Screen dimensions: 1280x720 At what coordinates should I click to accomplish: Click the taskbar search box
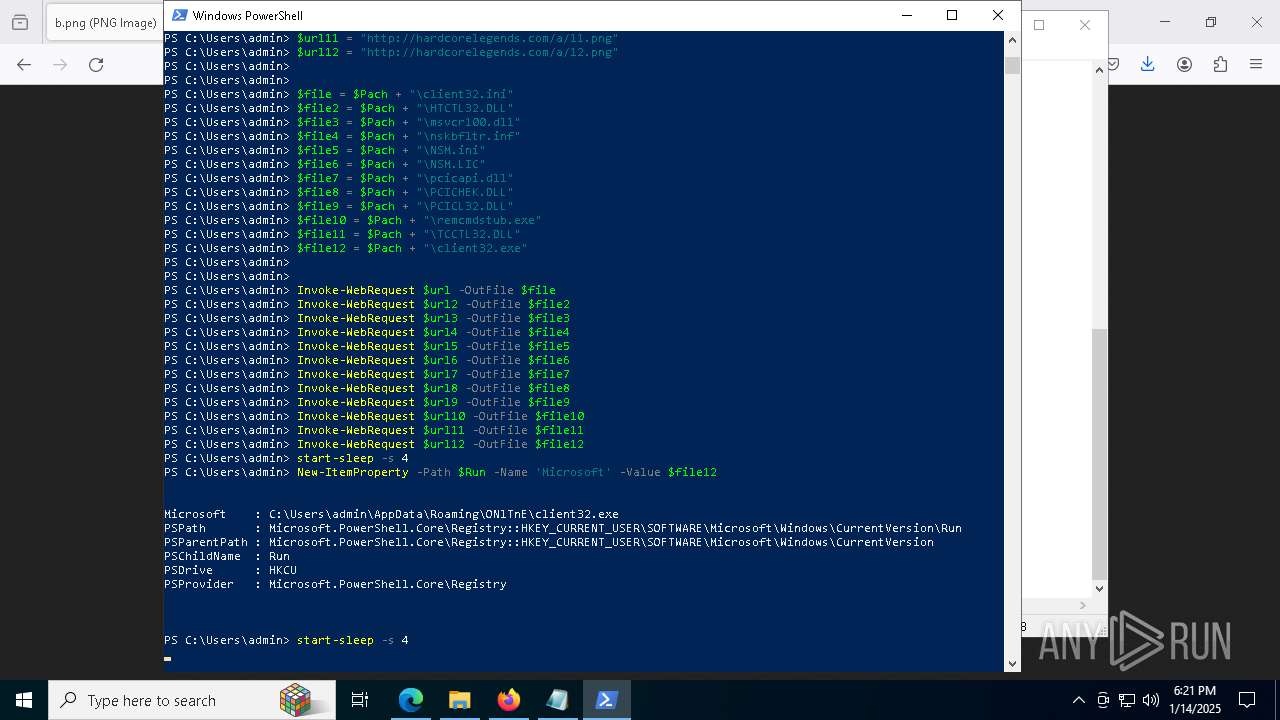coord(192,700)
